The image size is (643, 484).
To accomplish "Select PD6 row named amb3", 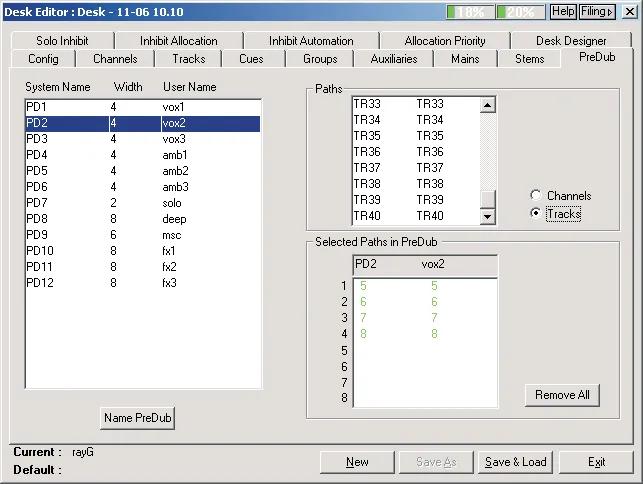I will coord(143,187).
